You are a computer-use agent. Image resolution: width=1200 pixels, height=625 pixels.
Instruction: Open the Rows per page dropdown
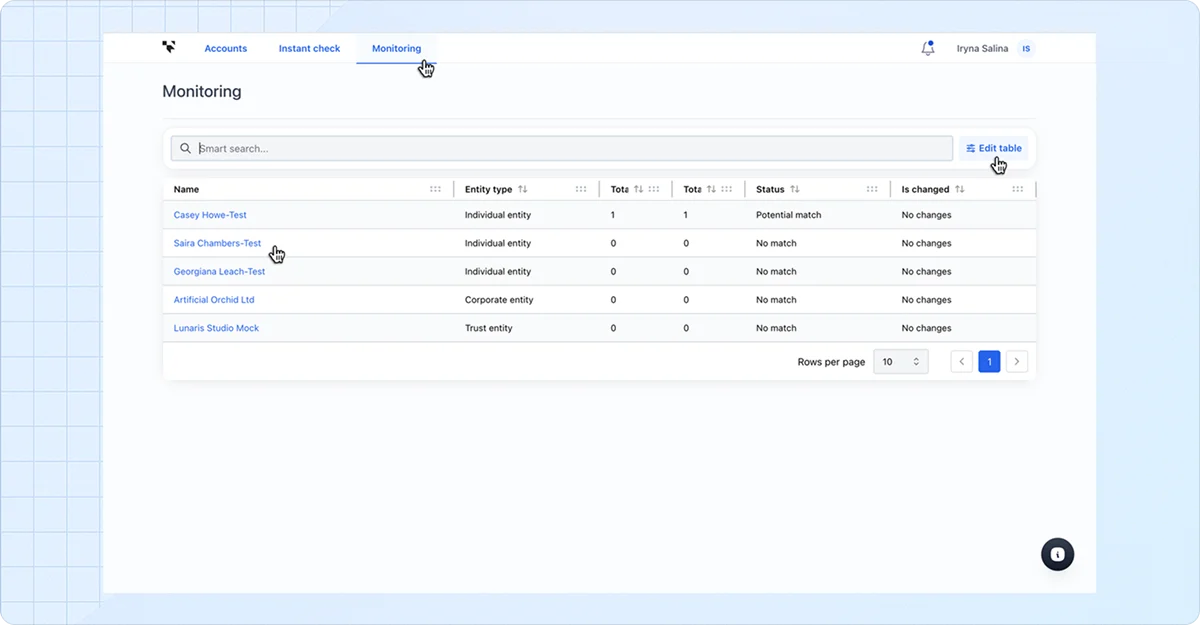901,362
